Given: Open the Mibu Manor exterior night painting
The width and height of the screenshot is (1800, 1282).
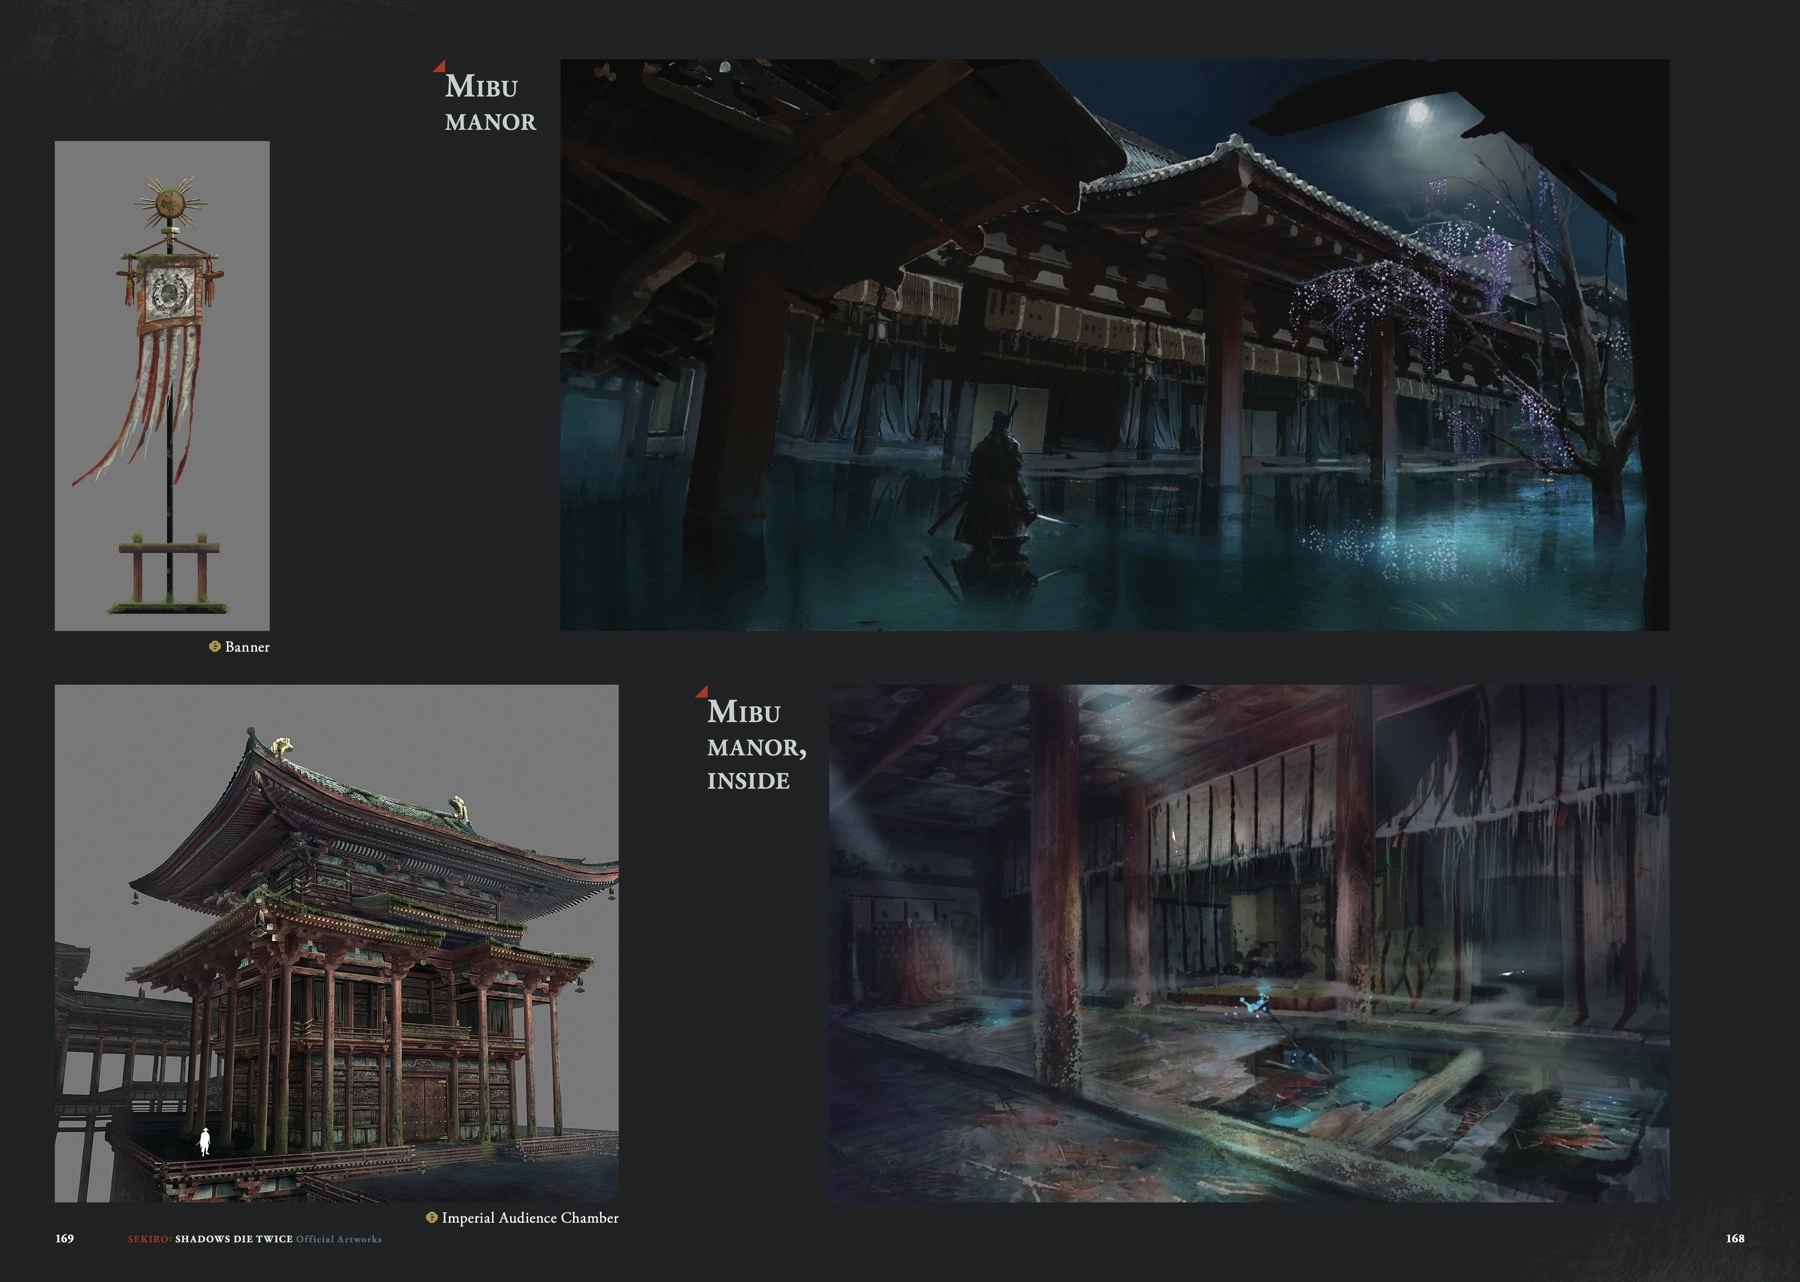Looking at the screenshot, I should (x=1114, y=345).
